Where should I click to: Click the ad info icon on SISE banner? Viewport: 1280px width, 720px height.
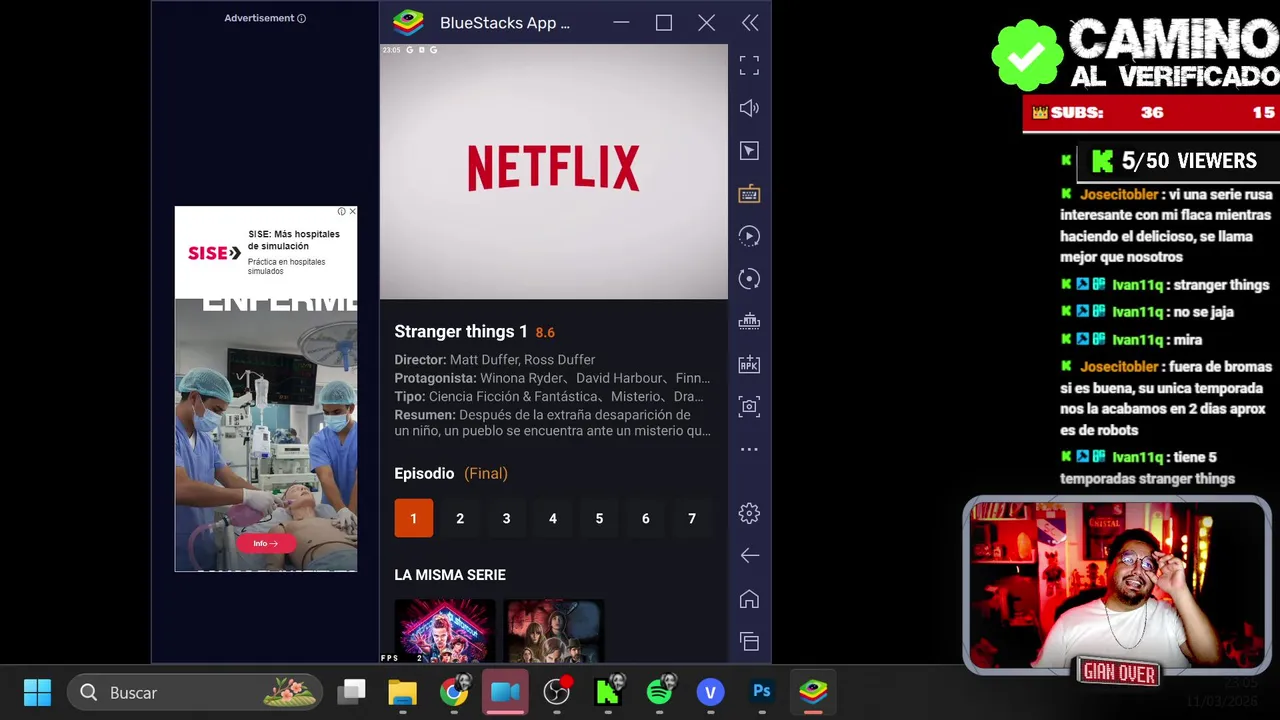pos(341,212)
